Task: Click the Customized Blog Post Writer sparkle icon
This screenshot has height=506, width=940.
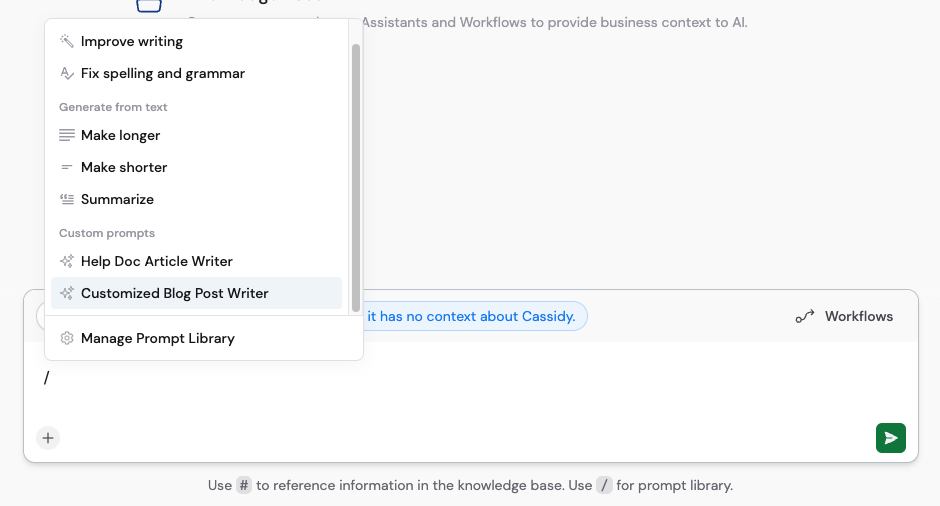Action: coord(67,293)
